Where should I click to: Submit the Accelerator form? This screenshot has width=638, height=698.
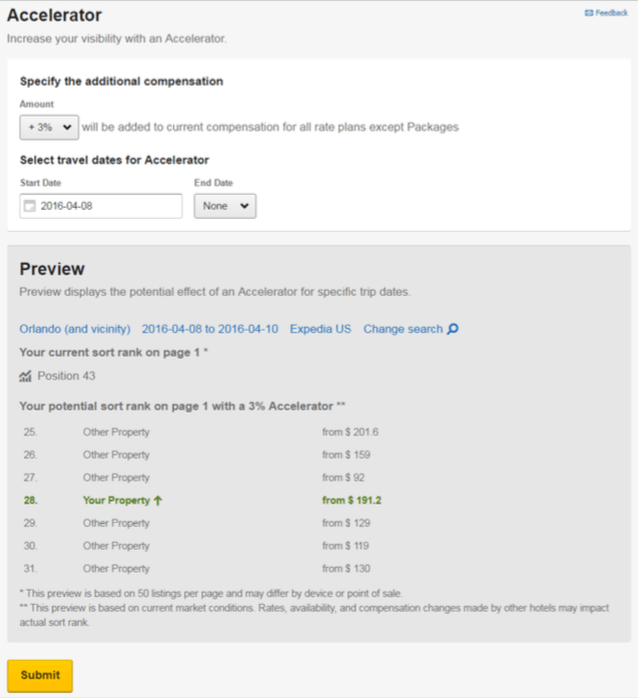(40, 675)
